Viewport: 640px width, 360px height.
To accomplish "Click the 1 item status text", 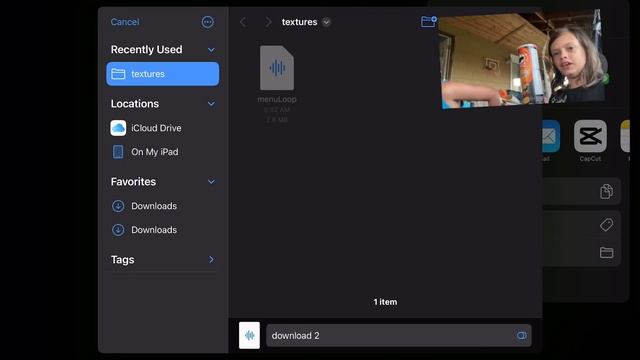I will (x=385, y=302).
